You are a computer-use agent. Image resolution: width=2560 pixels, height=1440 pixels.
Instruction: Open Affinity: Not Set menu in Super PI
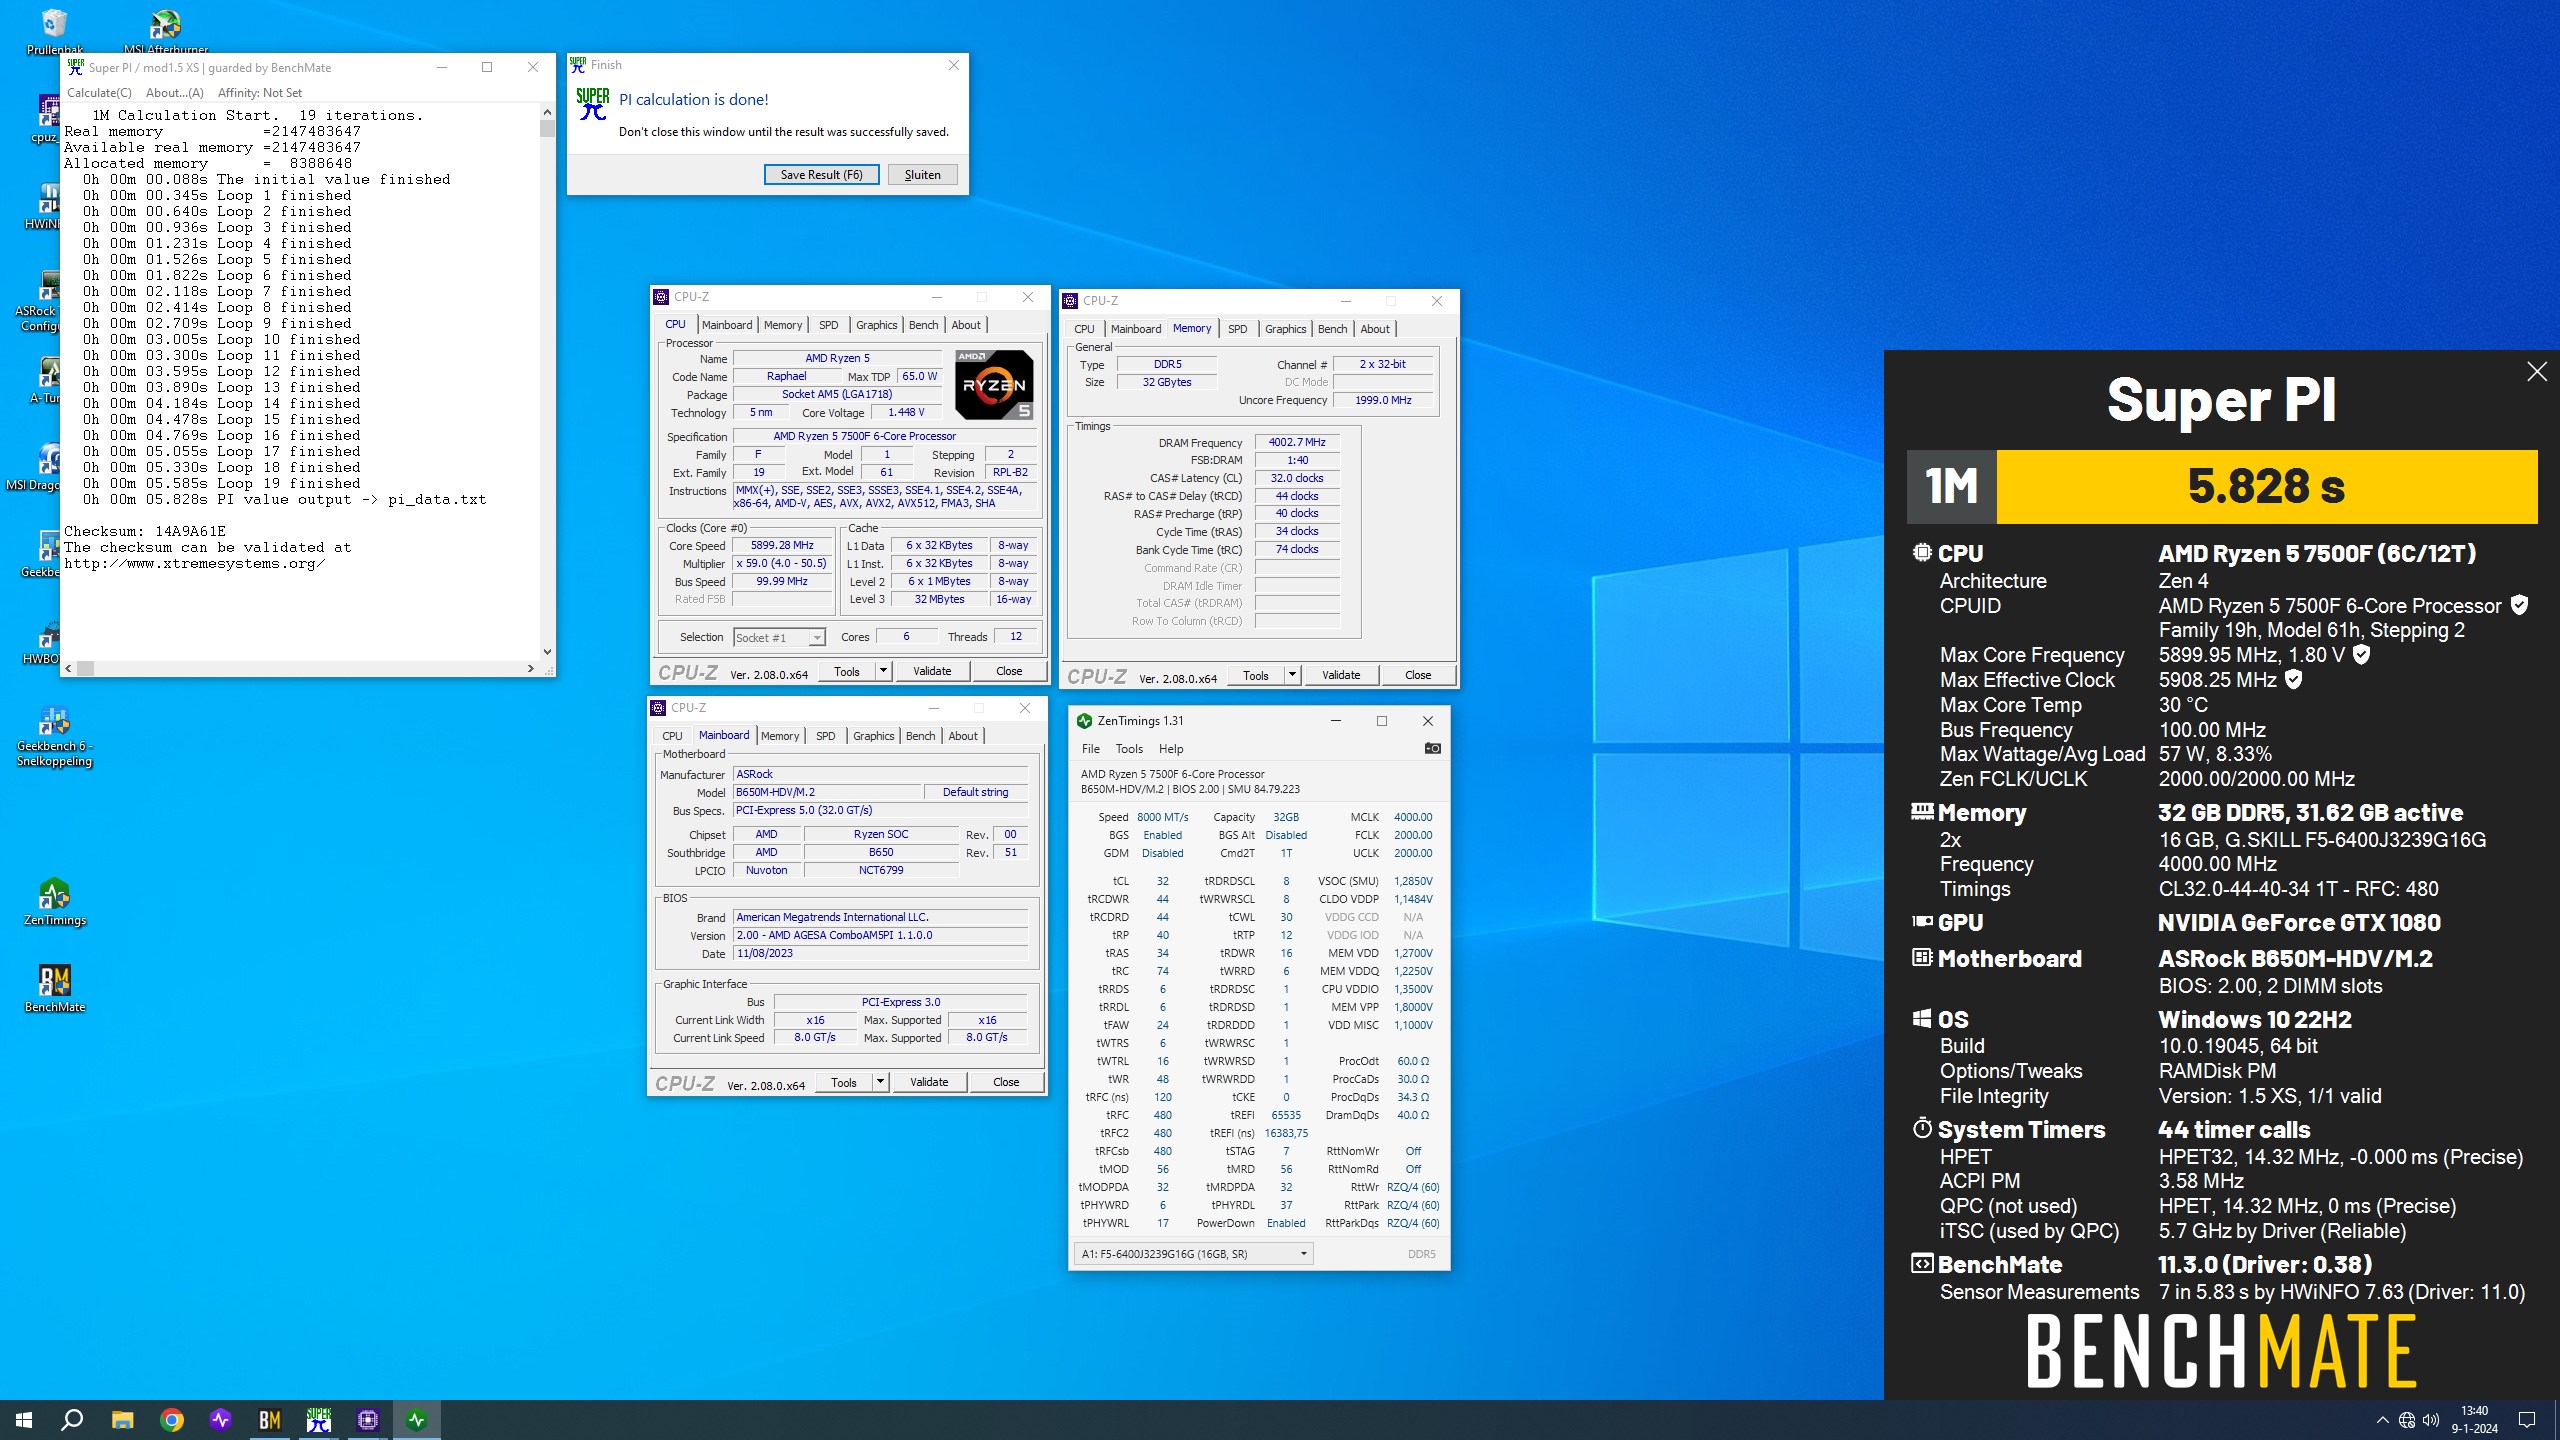(260, 93)
